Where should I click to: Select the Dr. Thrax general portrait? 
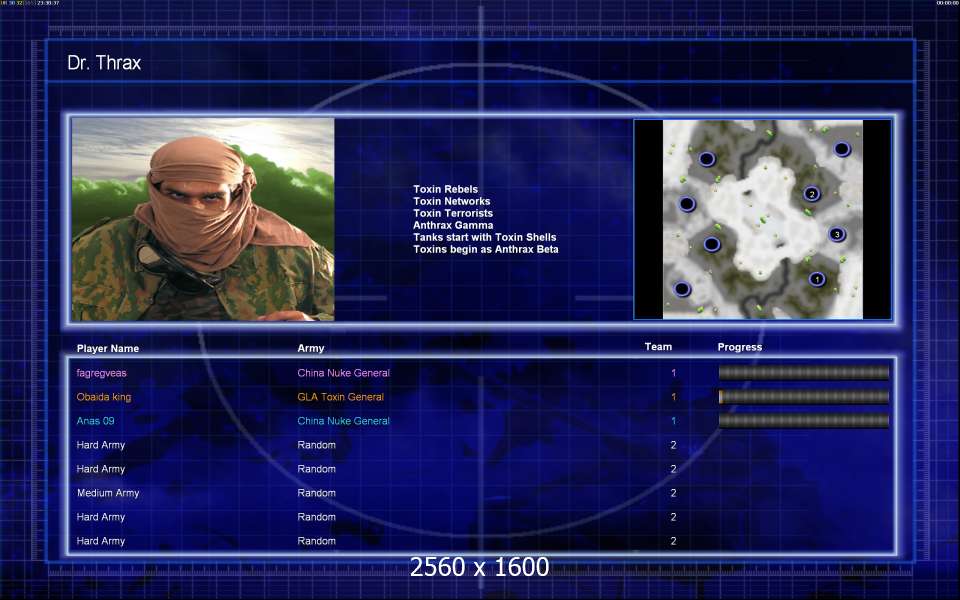[x=203, y=219]
